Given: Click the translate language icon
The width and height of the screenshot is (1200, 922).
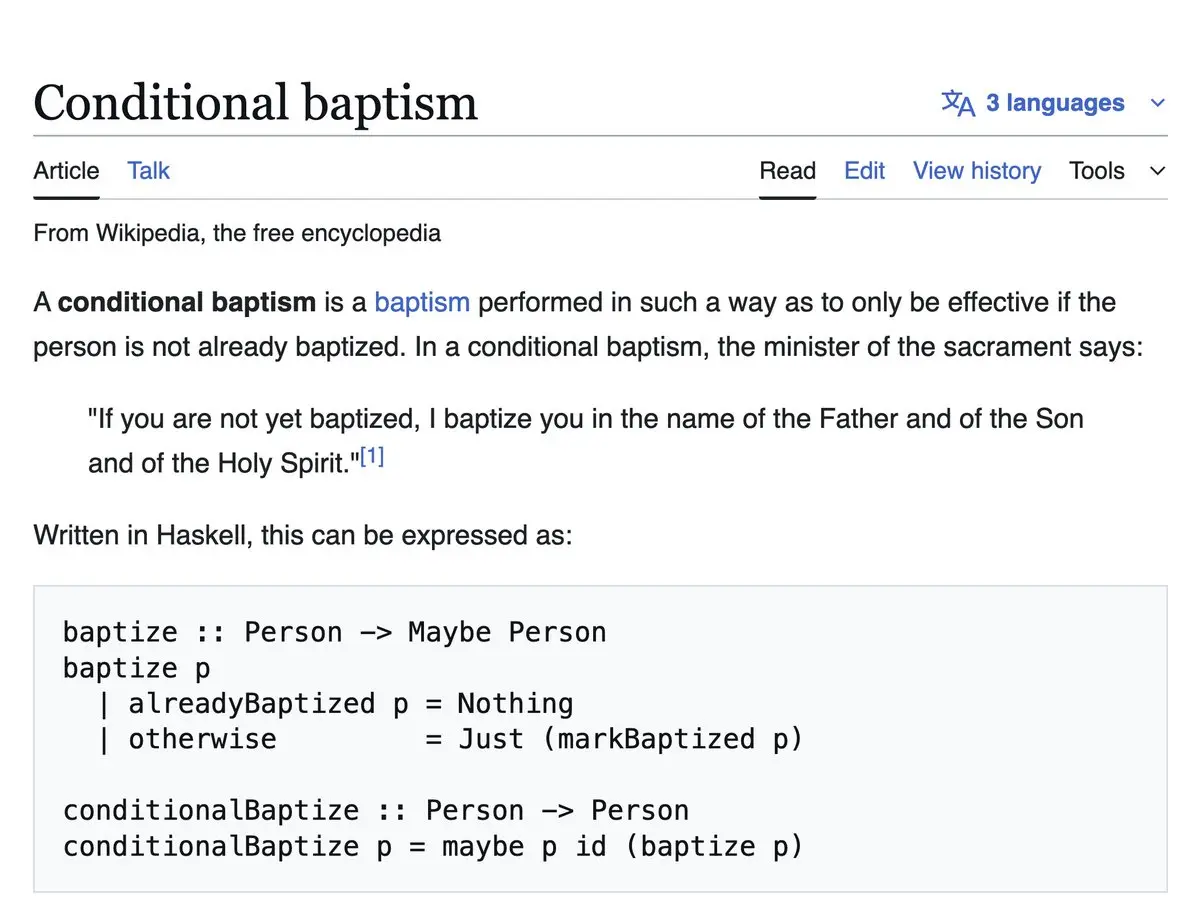Looking at the screenshot, I should click(x=957, y=103).
